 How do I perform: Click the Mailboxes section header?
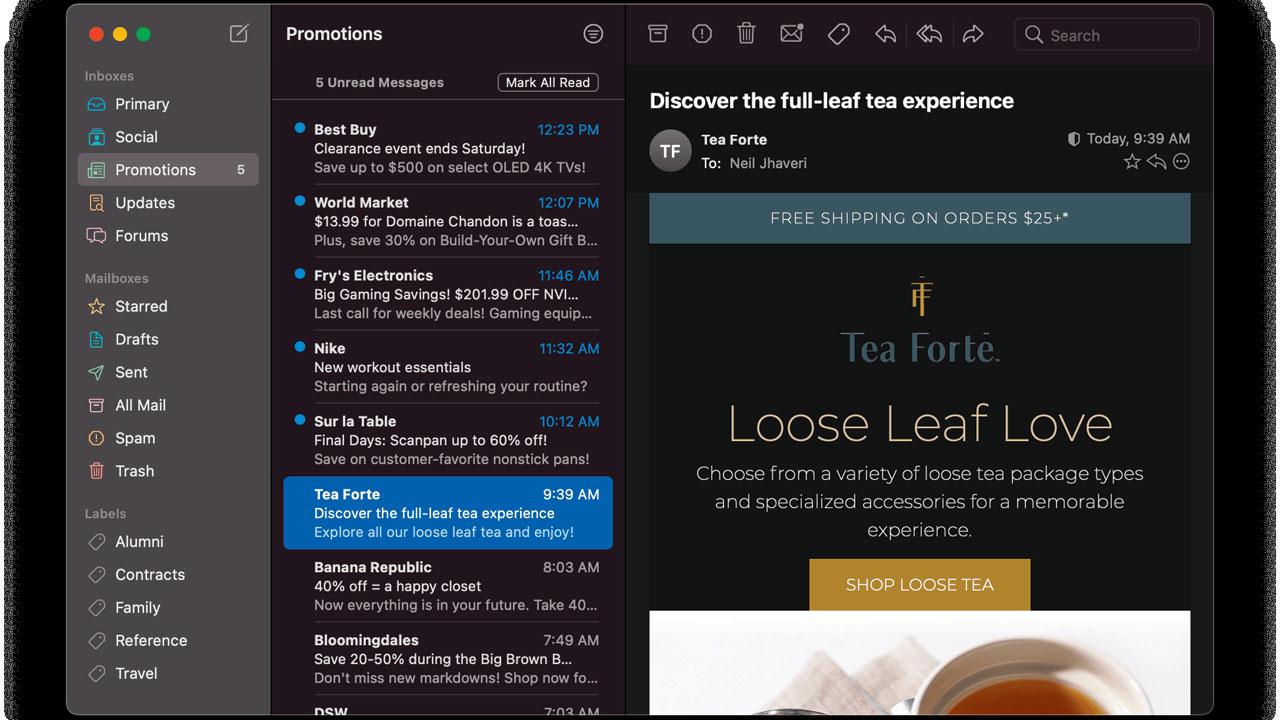point(116,278)
